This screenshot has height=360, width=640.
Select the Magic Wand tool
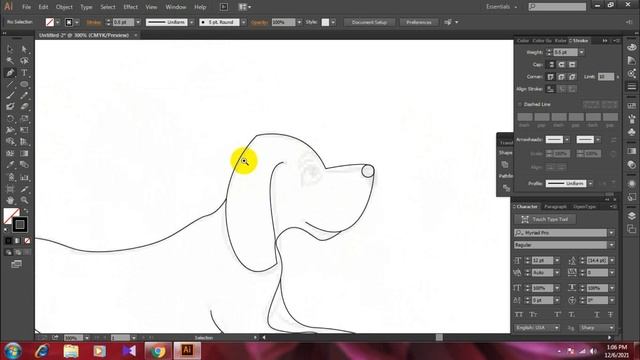pos(10,61)
